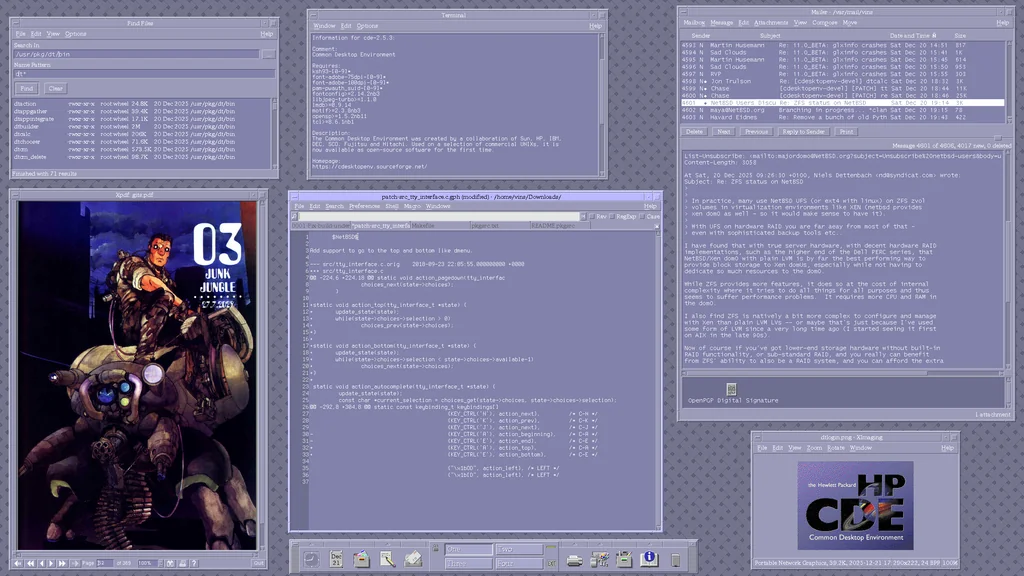Open the Printer icon in the front panel
Screen dimensions: 1024x576
click(575, 559)
